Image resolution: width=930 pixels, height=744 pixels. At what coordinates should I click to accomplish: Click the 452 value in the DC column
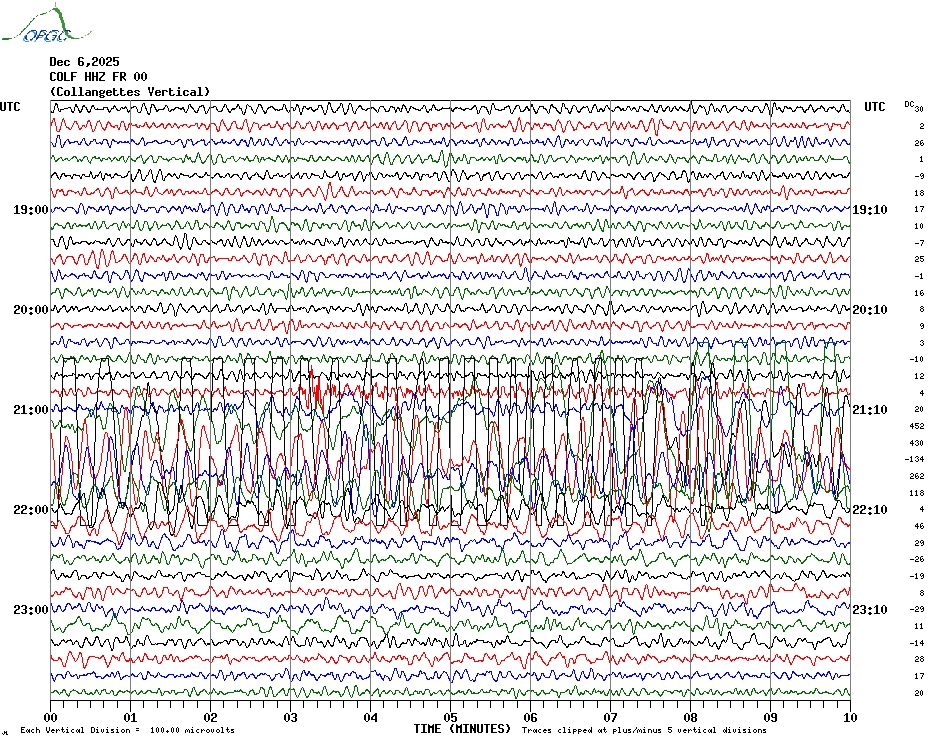click(916, 426)
